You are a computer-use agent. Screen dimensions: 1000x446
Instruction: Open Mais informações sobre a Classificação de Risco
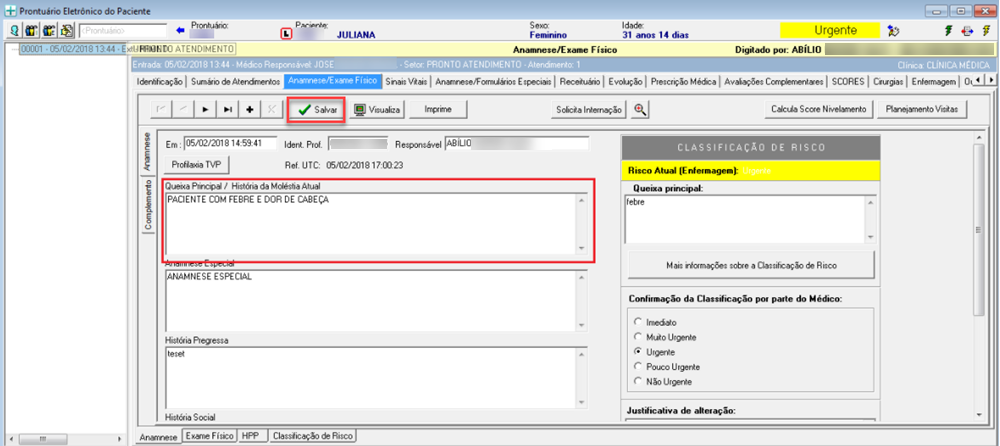click(751, 265)
